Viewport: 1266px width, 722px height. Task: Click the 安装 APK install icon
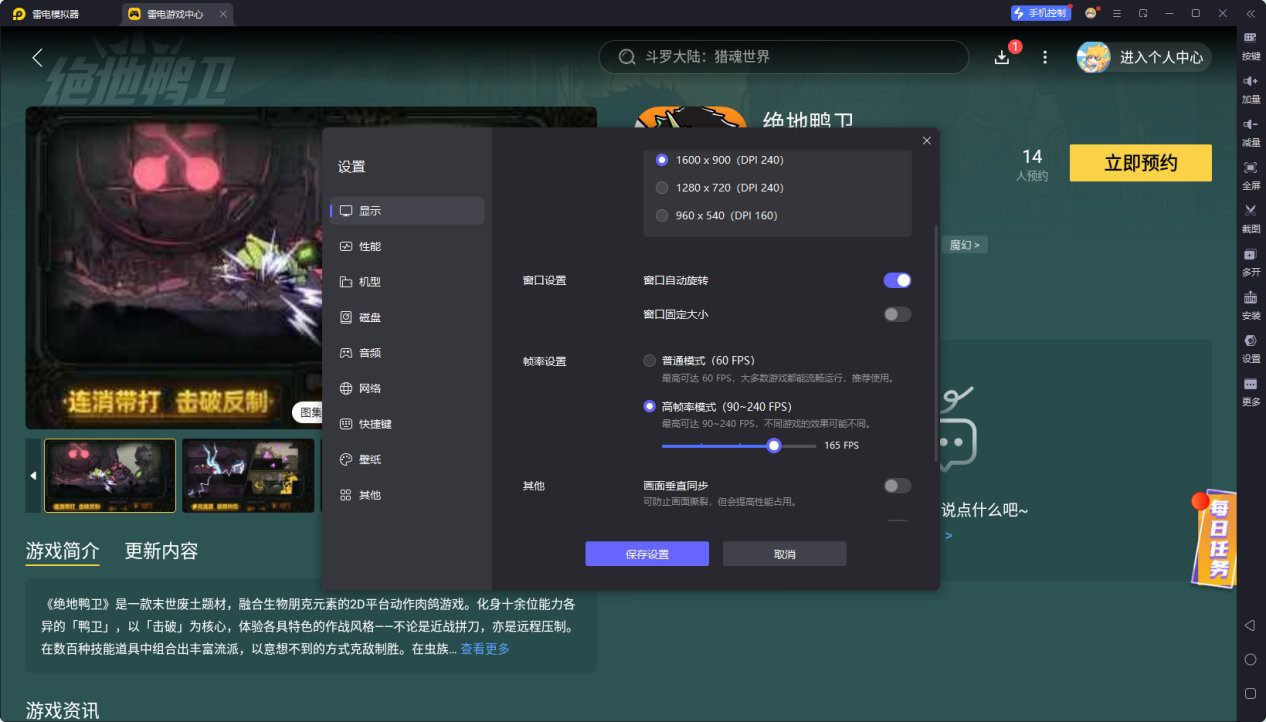click(x=1250, y=297)
